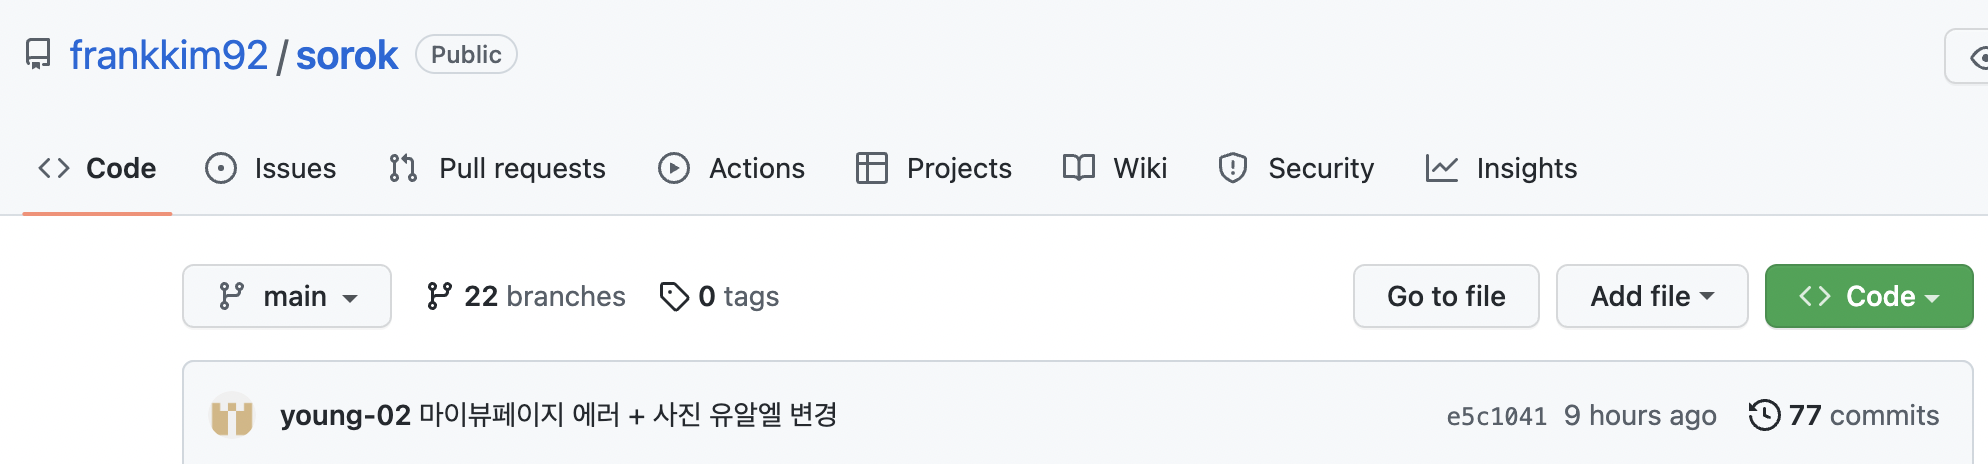The image size is (1988, 464).
Task: Click the Issues circle icon
Action: coord(221,168)
